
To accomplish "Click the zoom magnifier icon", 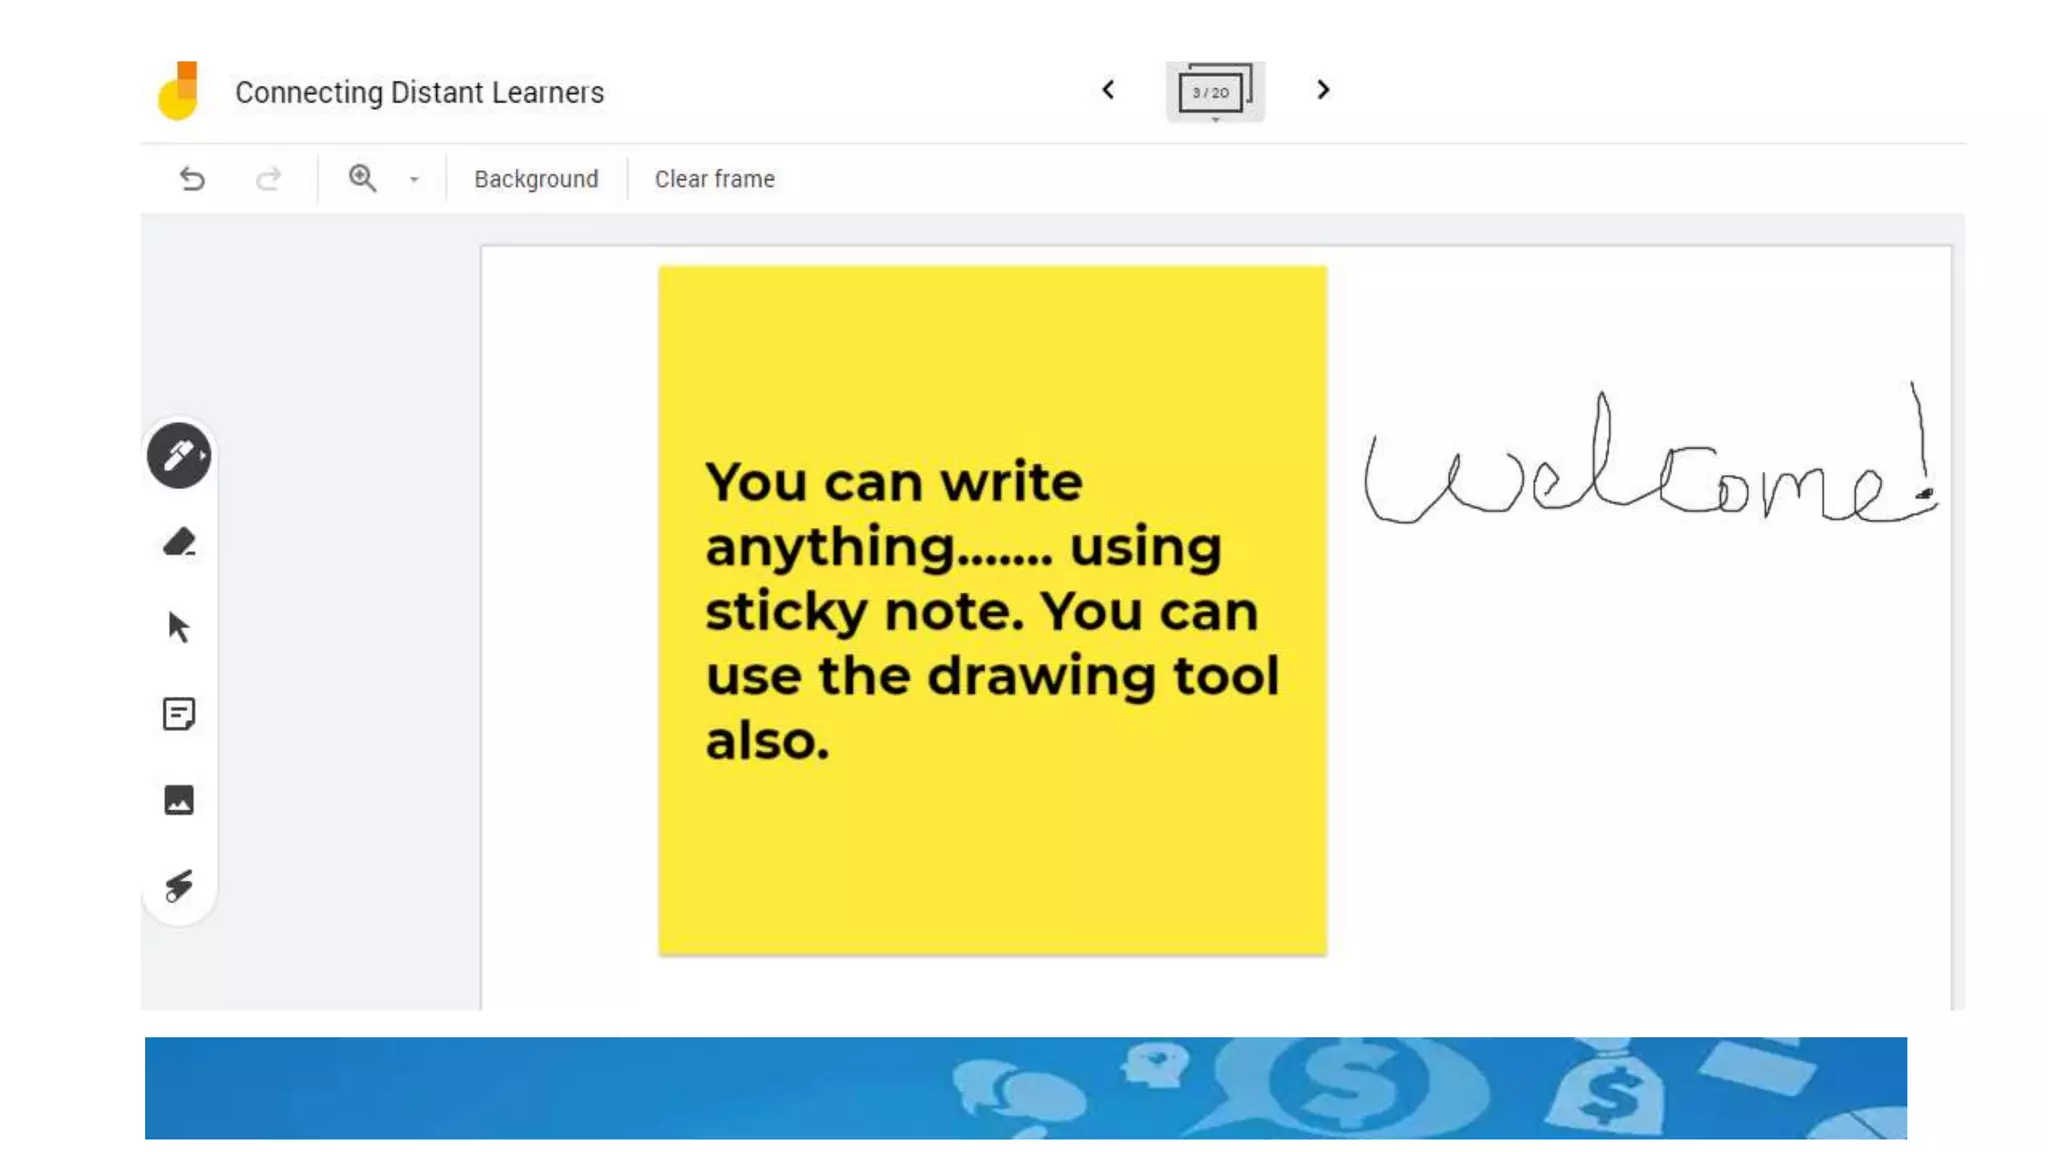I will 362,179.
